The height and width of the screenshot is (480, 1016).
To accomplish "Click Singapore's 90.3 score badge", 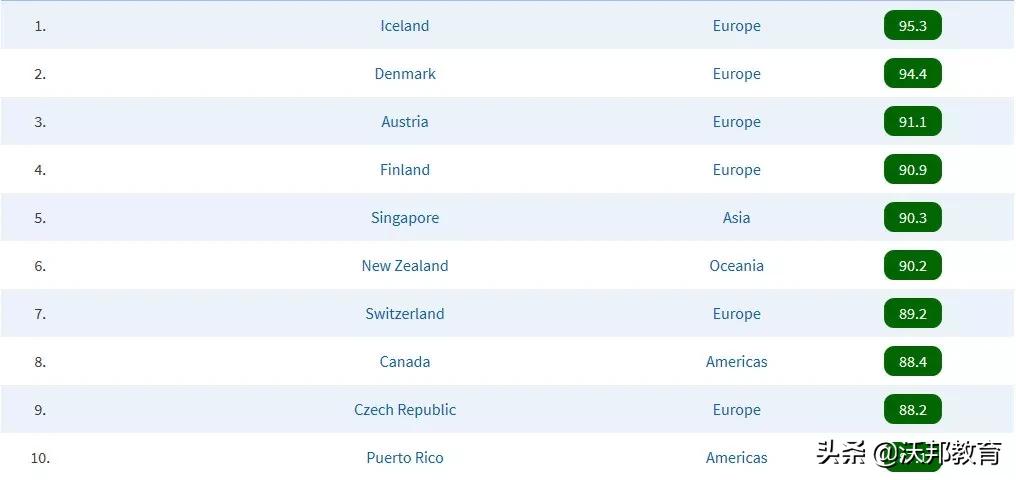I will point(912,218).
